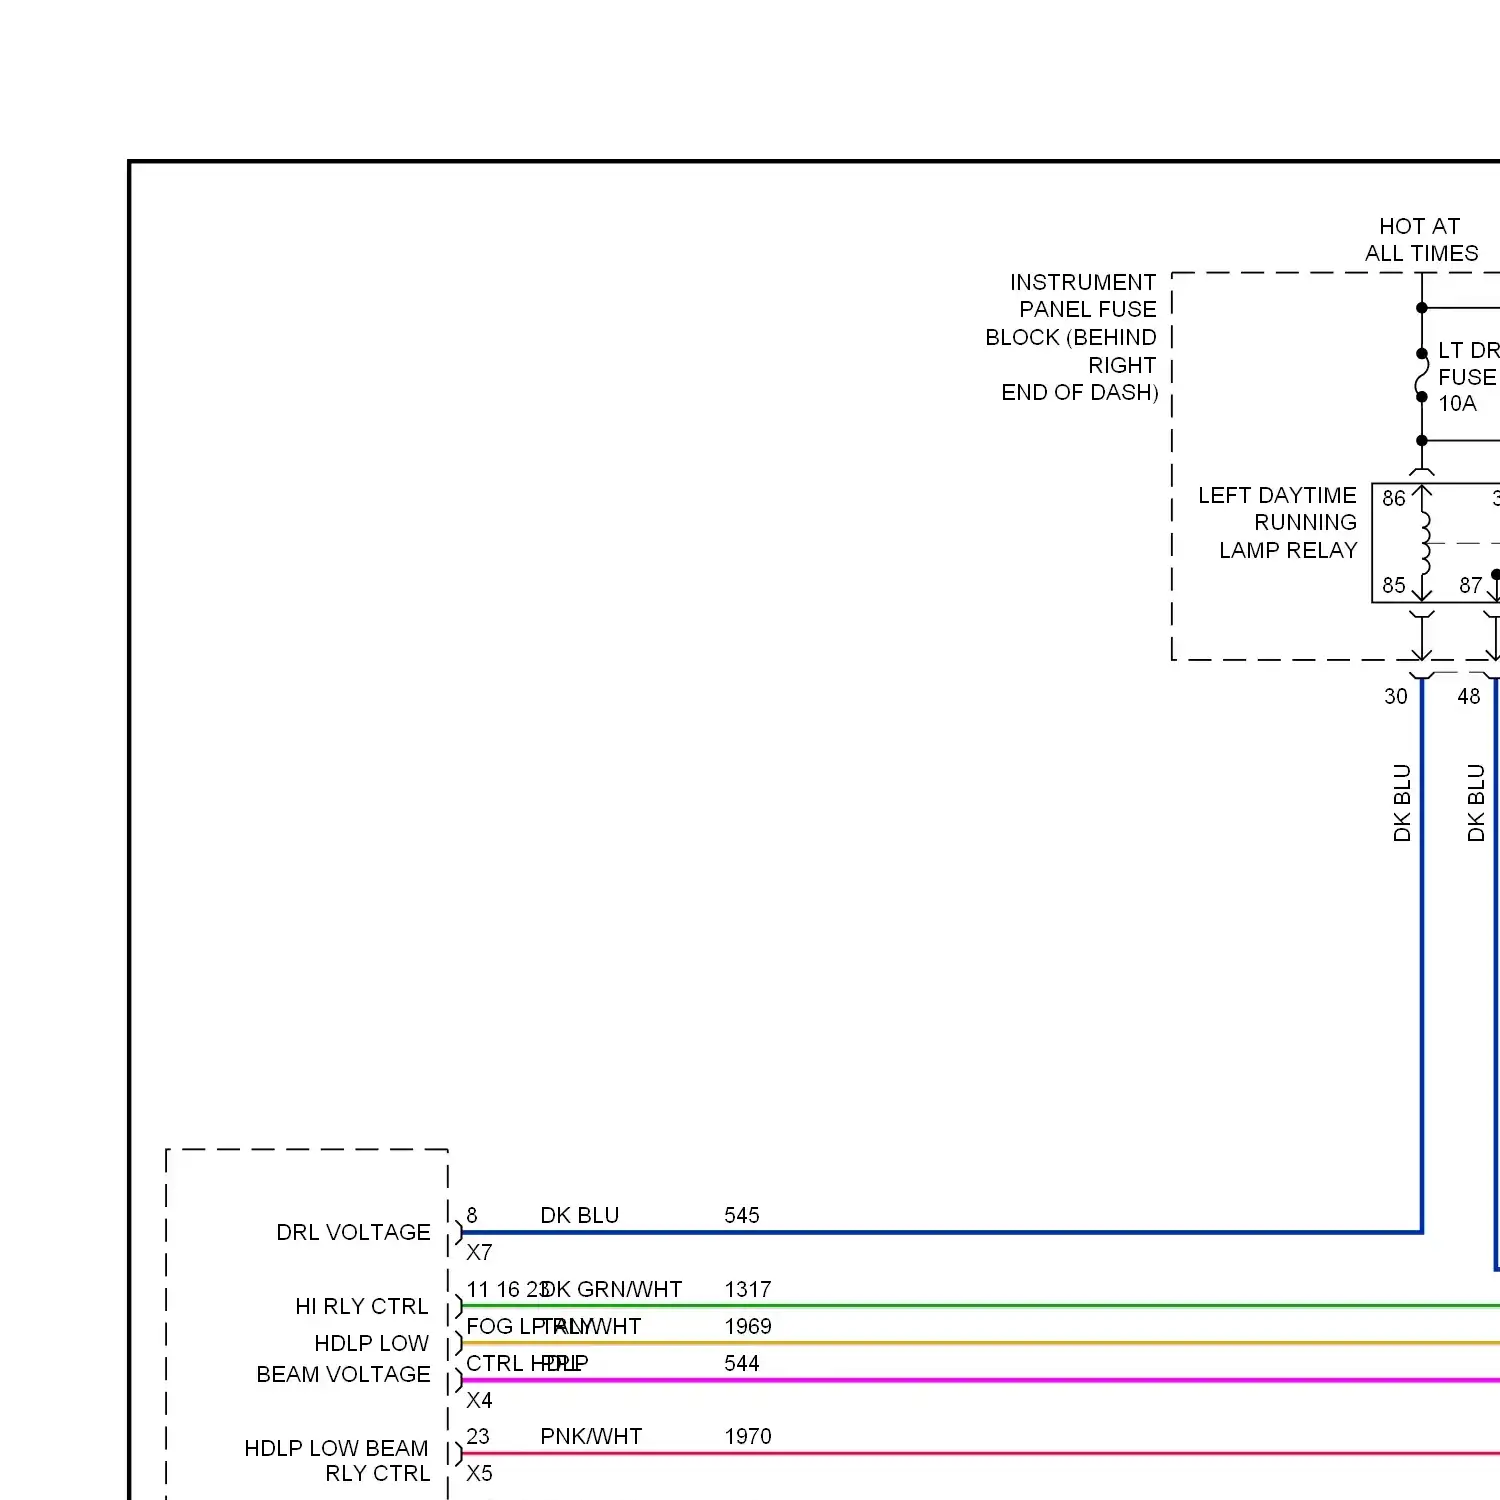The width and height of the screenshot is (1500, 1500).
Task: Click the green wire line for circuit 1317
Action: (x=980, y=1306)
